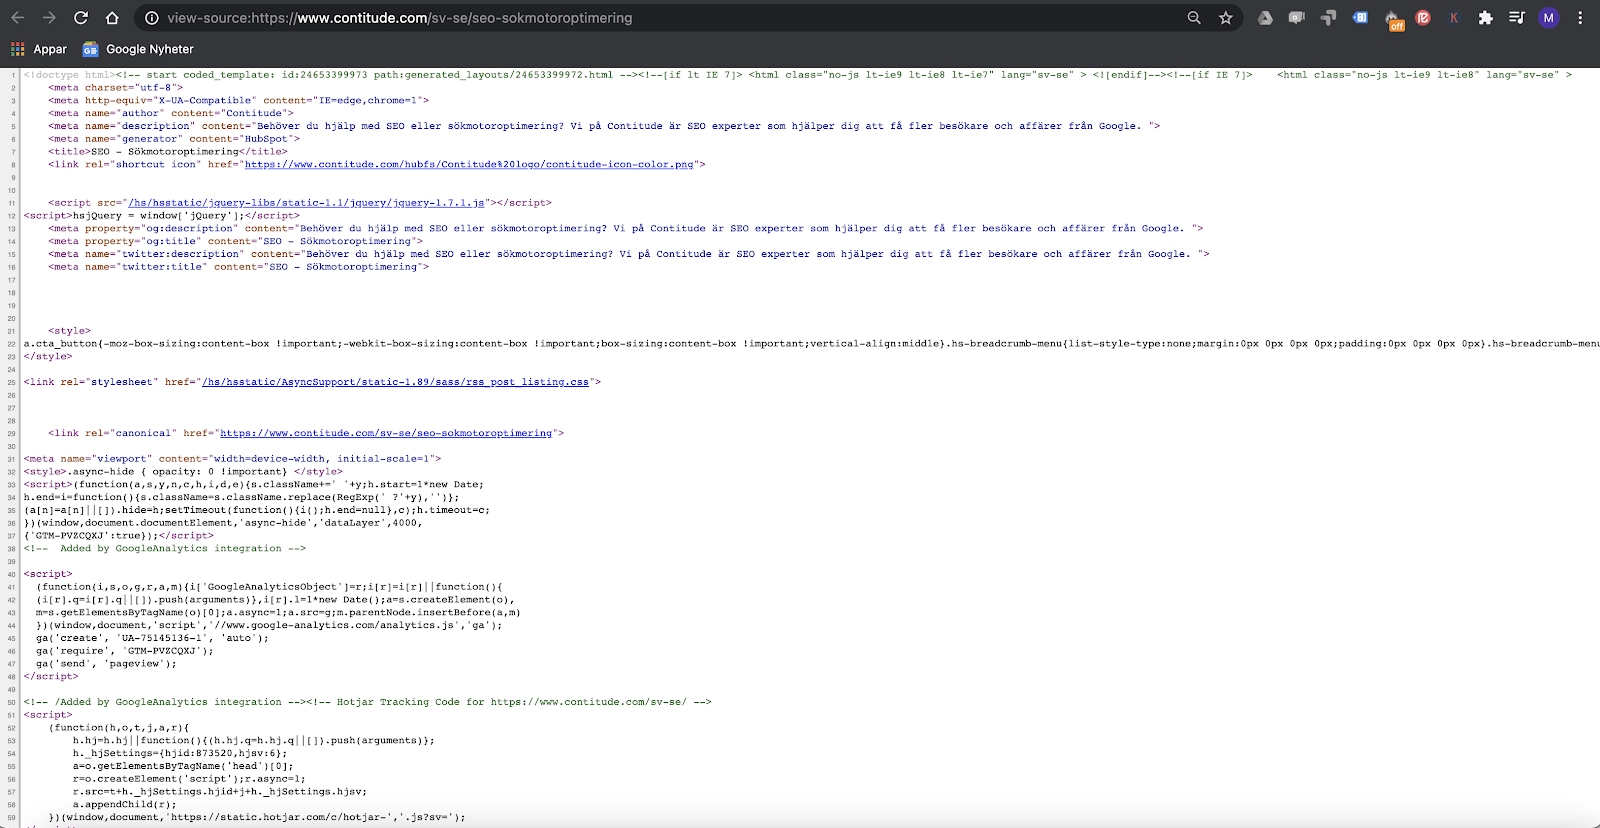Bookmark this page with the star icon
1600x828 pixels.
[x=1225, y=18]
